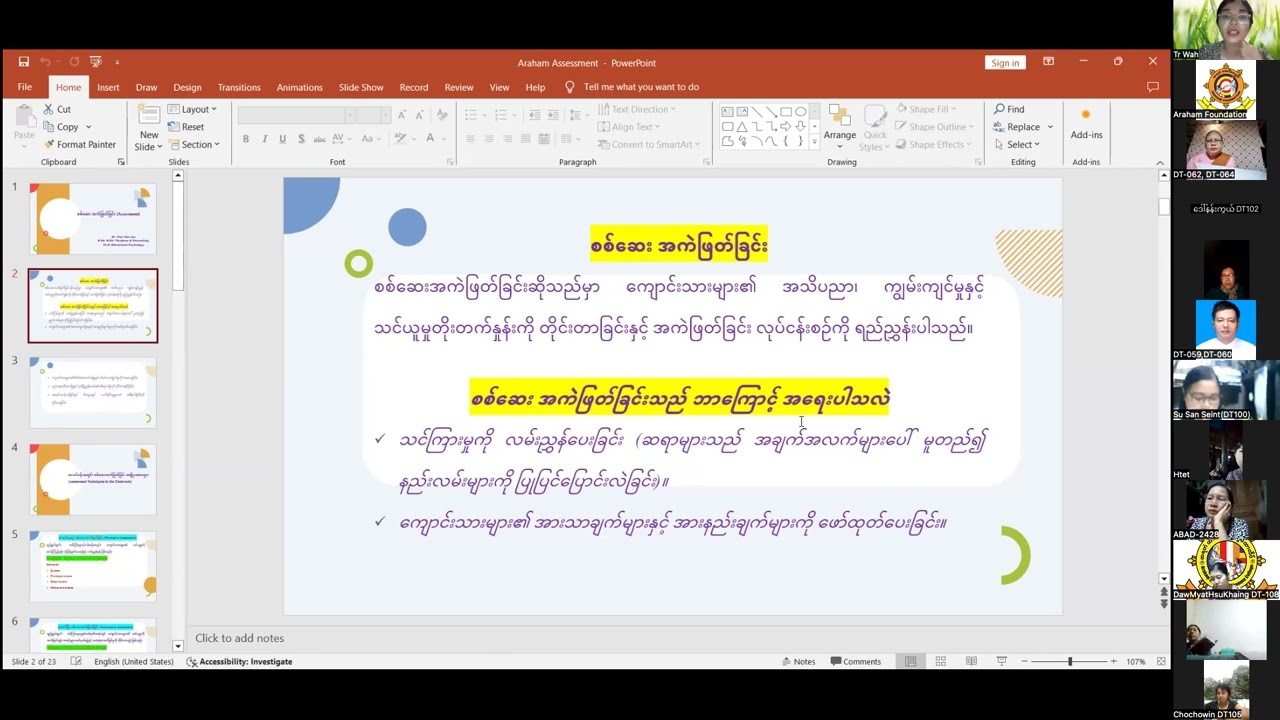Open the Review tab
1280x720 pixels.
(x=459, y=87)
